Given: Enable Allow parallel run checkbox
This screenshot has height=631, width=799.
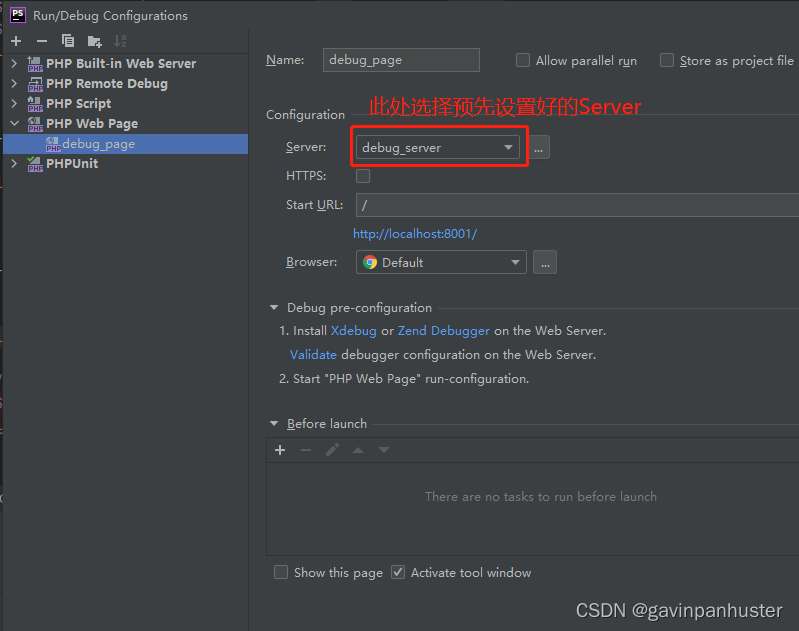Looking at the screenshot, I should click(x=523, y=60).
